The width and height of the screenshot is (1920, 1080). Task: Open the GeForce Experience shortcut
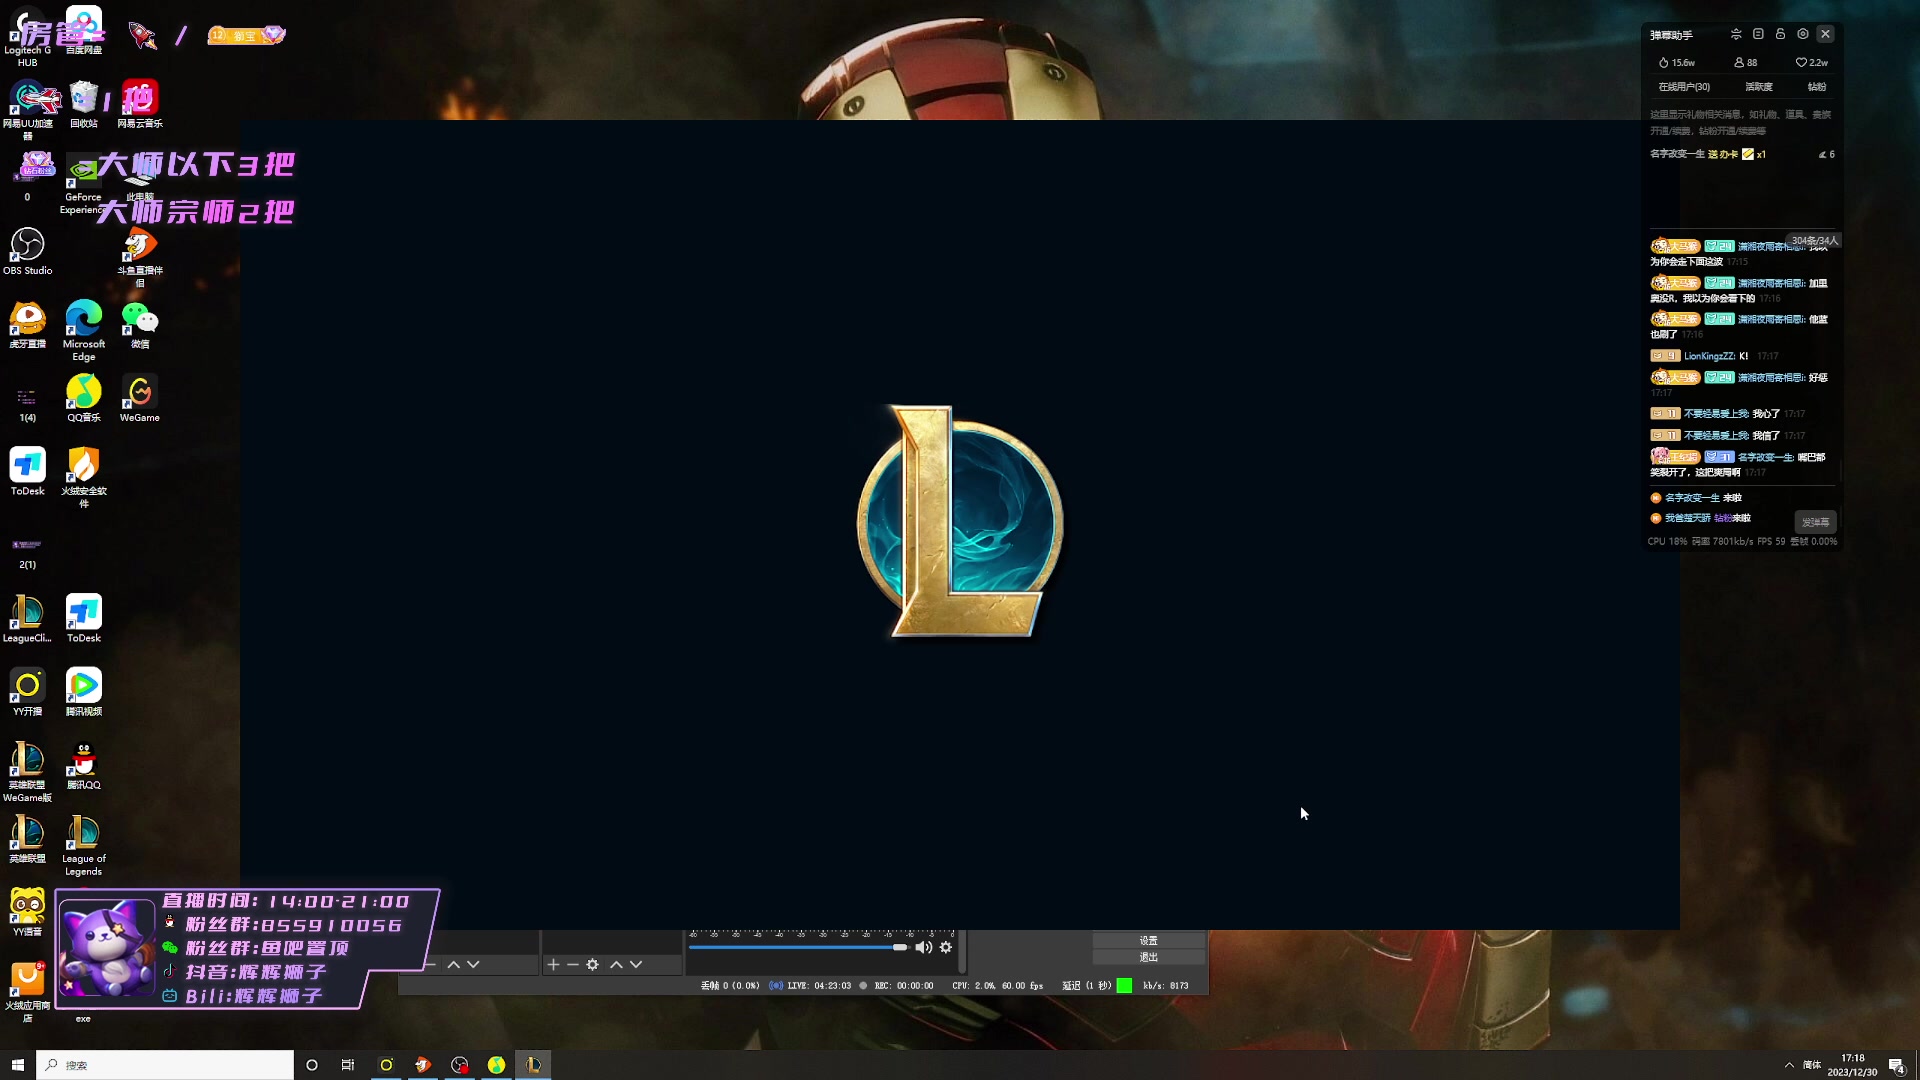click(84, 184)
